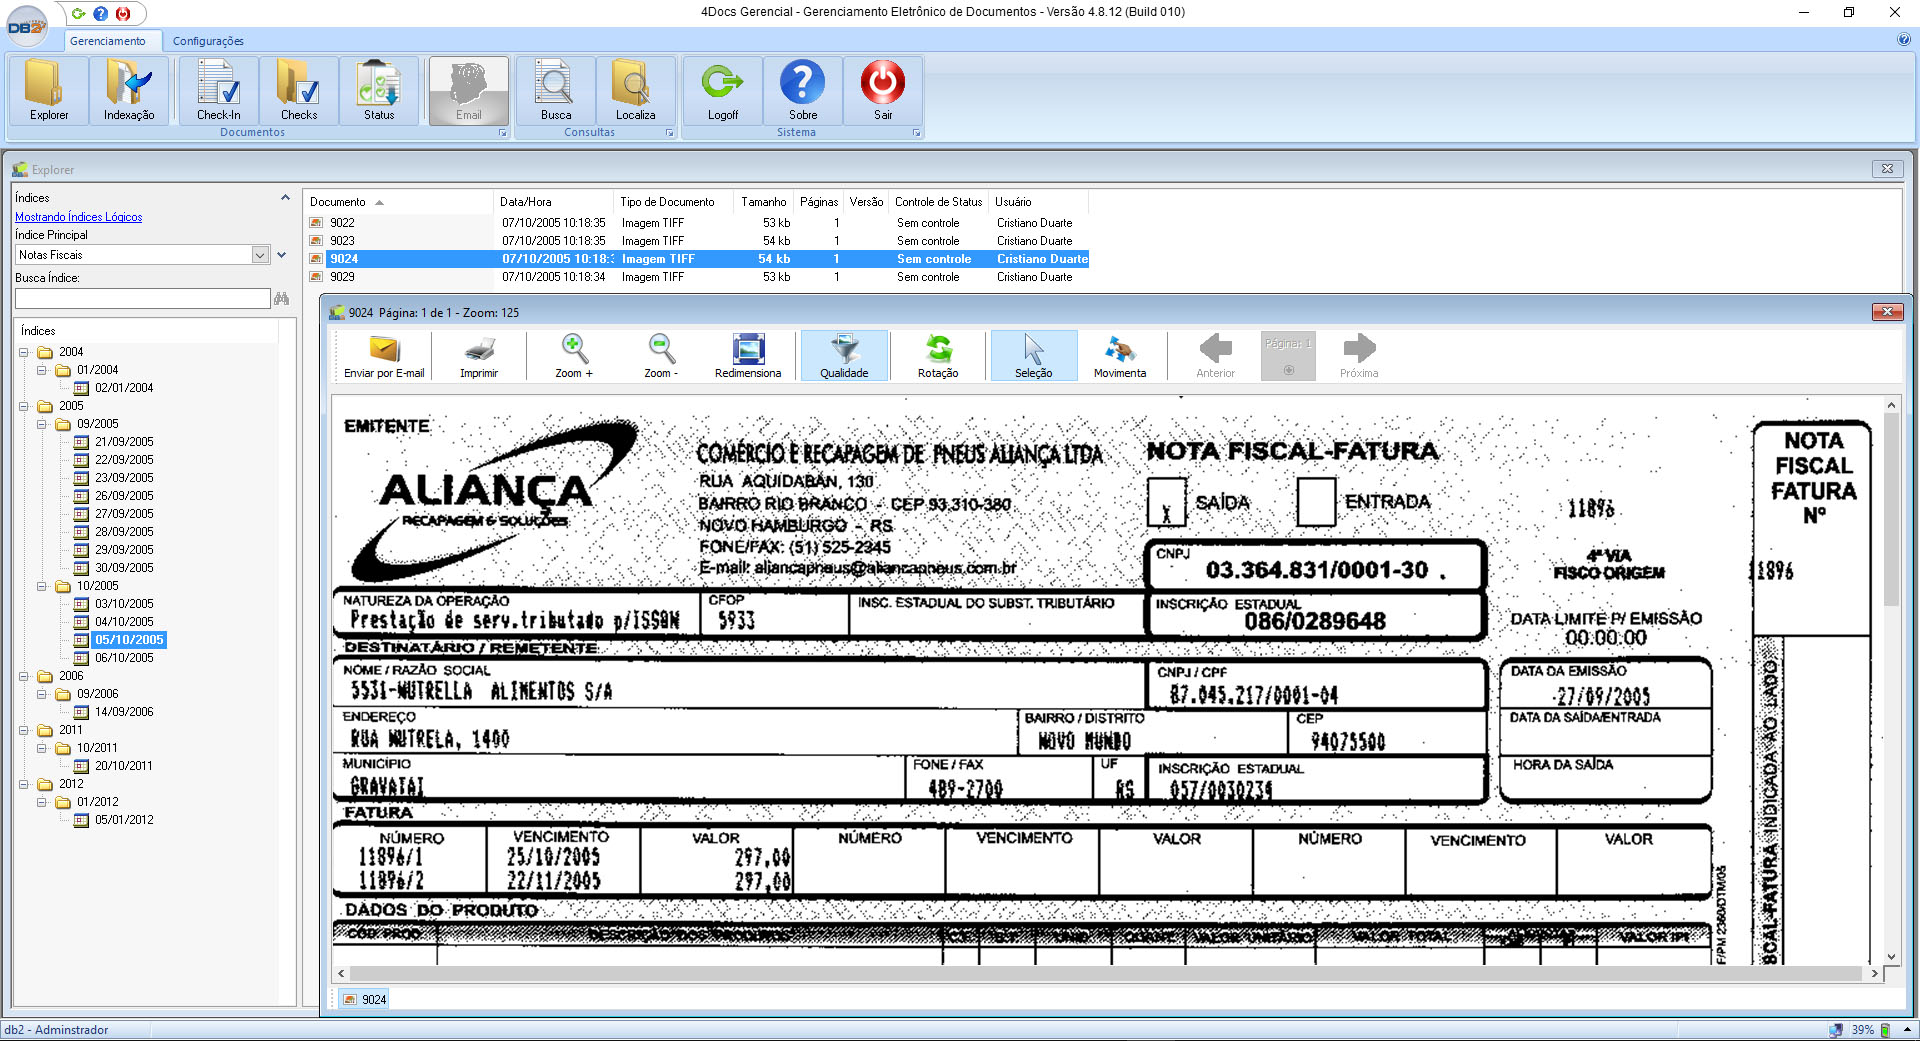Screen dimensions: 1920x1041
Task: Collapse the 10/2005 tree node
Action: click(x=42, y=586)
